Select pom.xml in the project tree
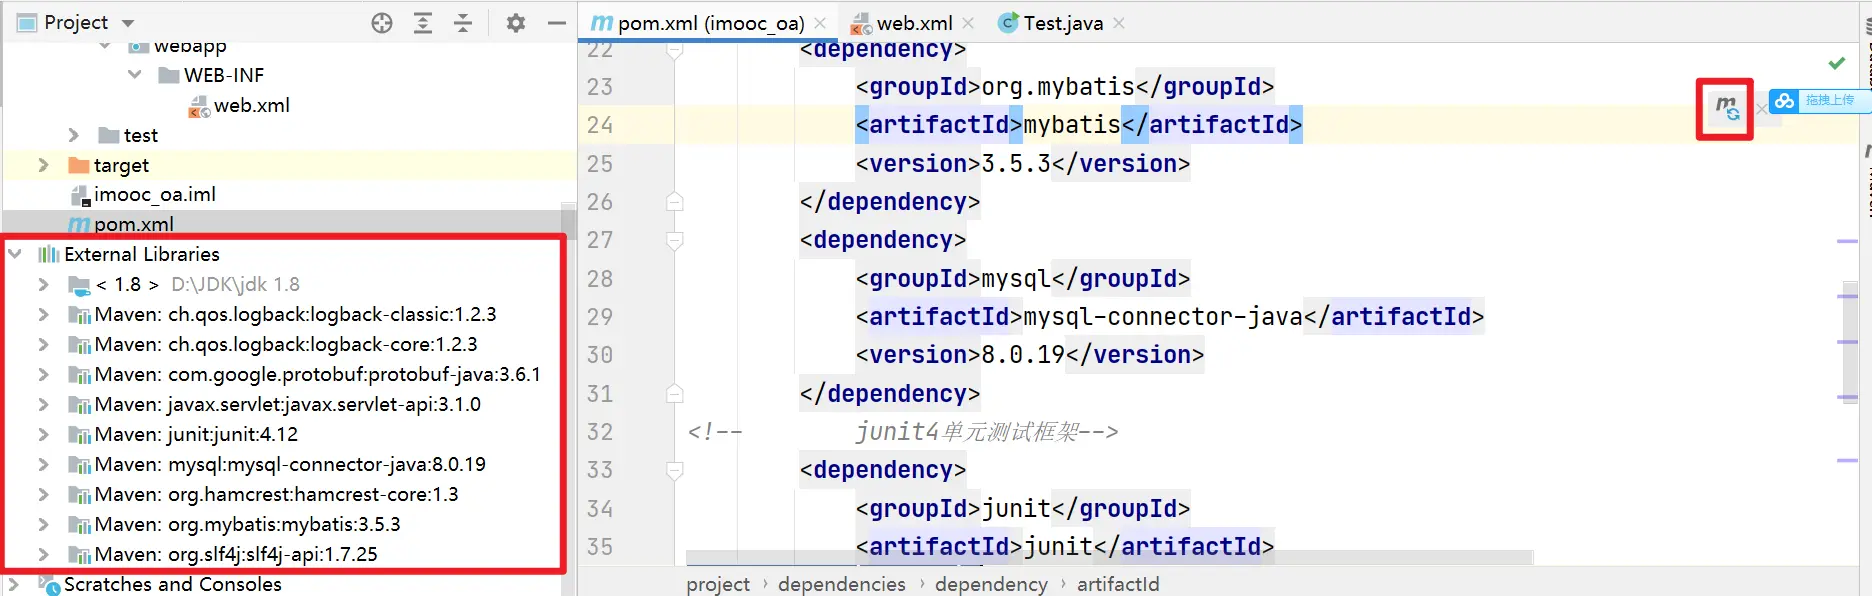Image resolution: width=1872 pixels, height=596 pixels. tap(133, 224)
